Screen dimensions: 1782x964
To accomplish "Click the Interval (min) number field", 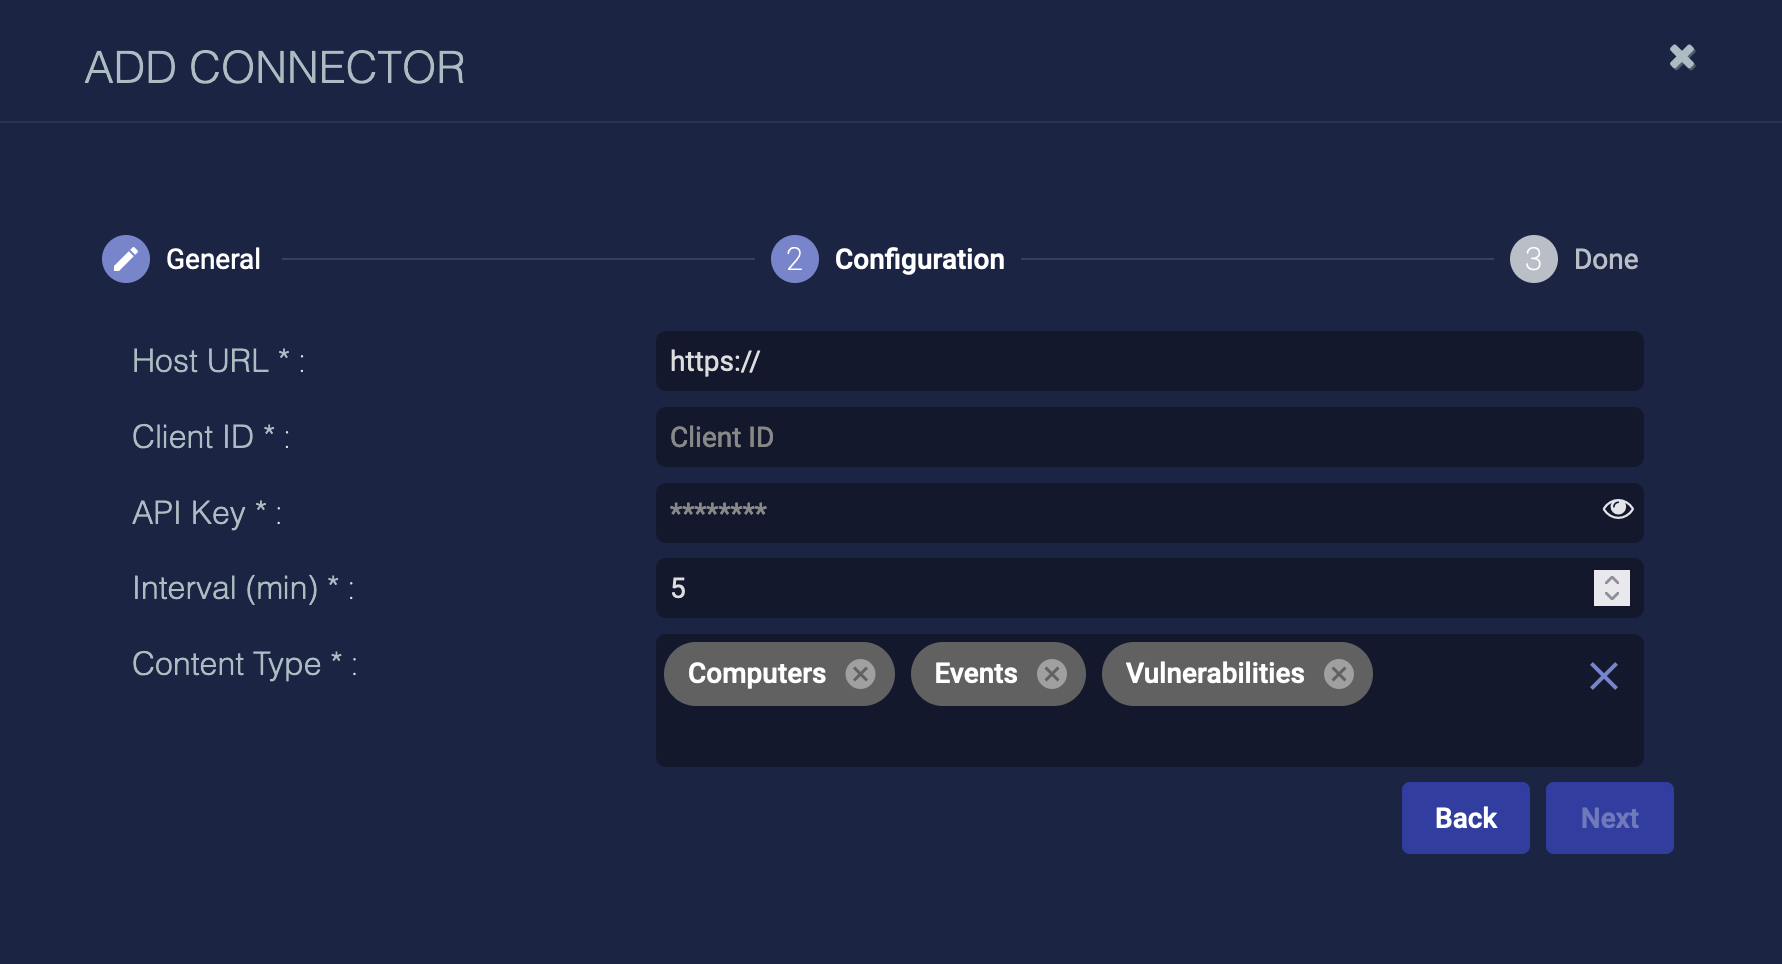I will 1120,589.
